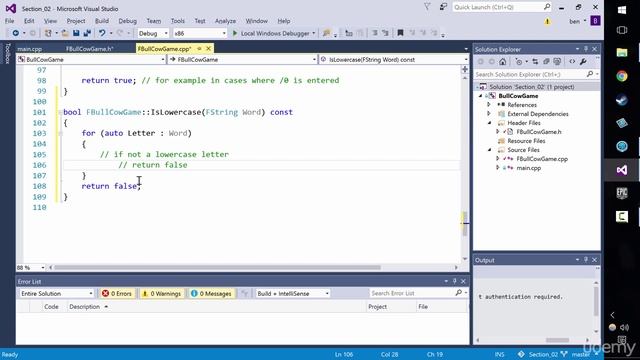Click the Collapse All icon in Solution Explorer
The height and width of the screenshot is (360, 640).
click(x=546, y=62)
